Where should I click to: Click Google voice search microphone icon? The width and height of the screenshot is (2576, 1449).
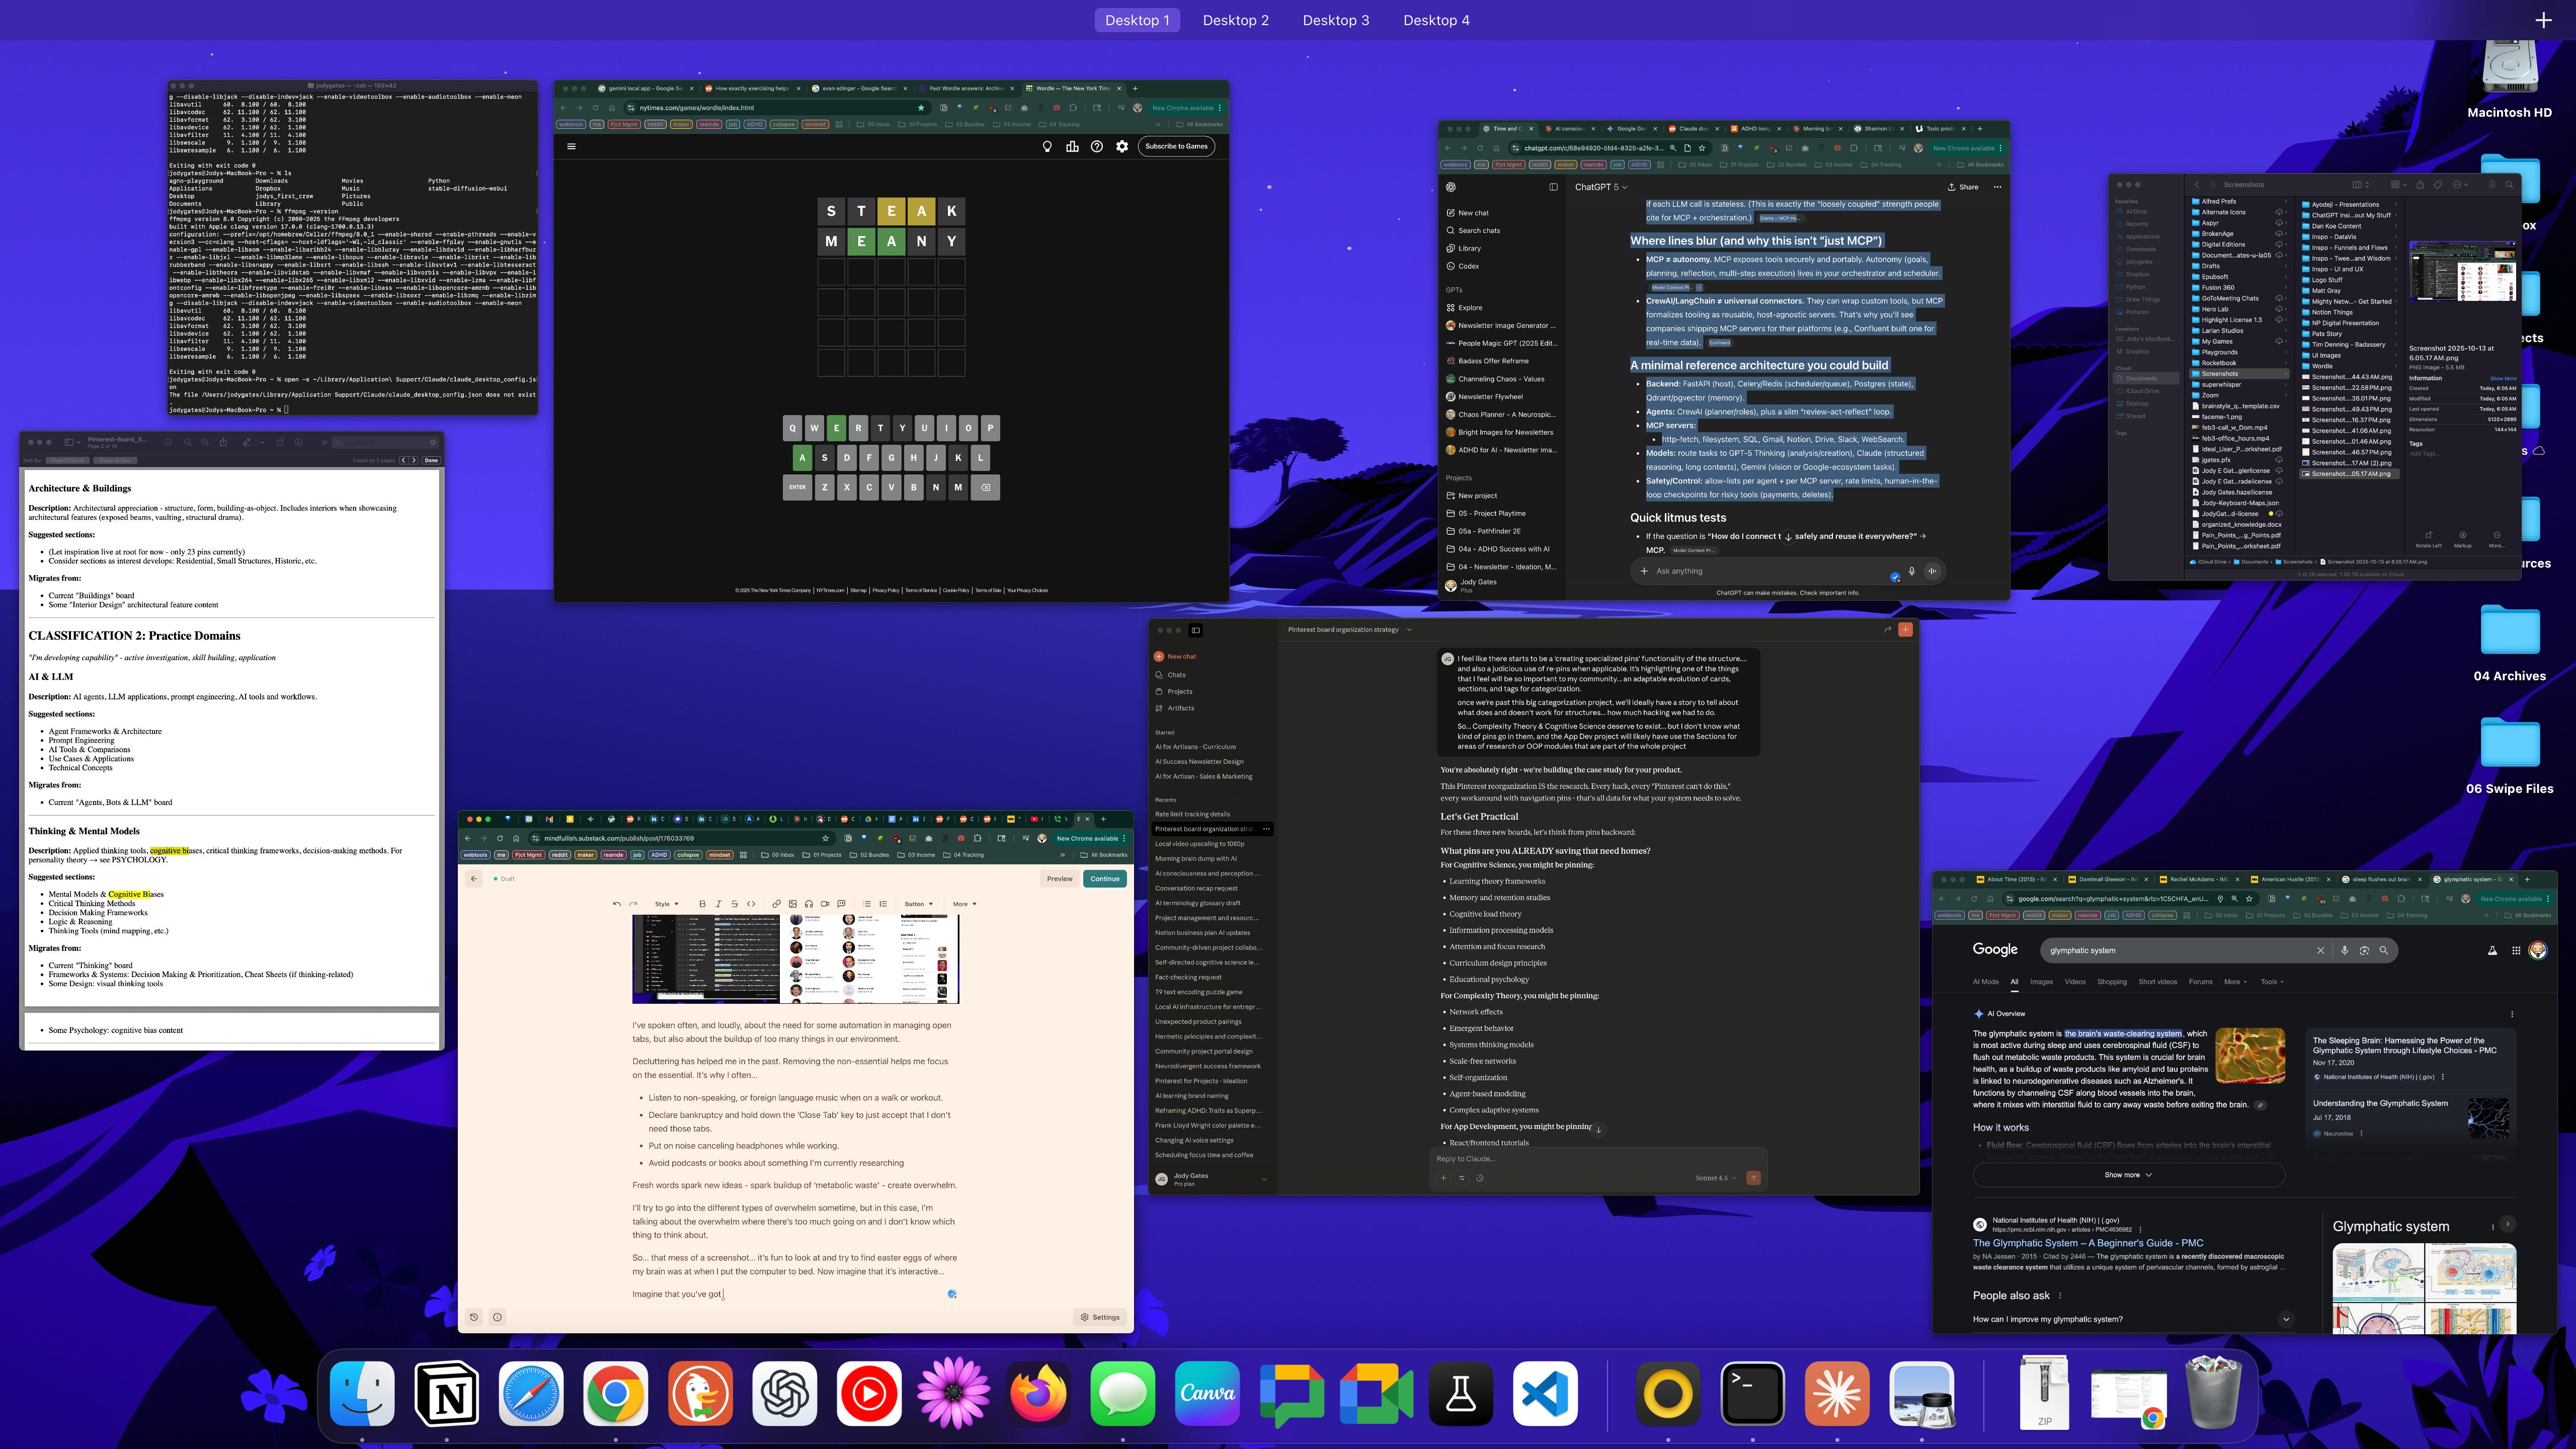[x=2344, y=950]
